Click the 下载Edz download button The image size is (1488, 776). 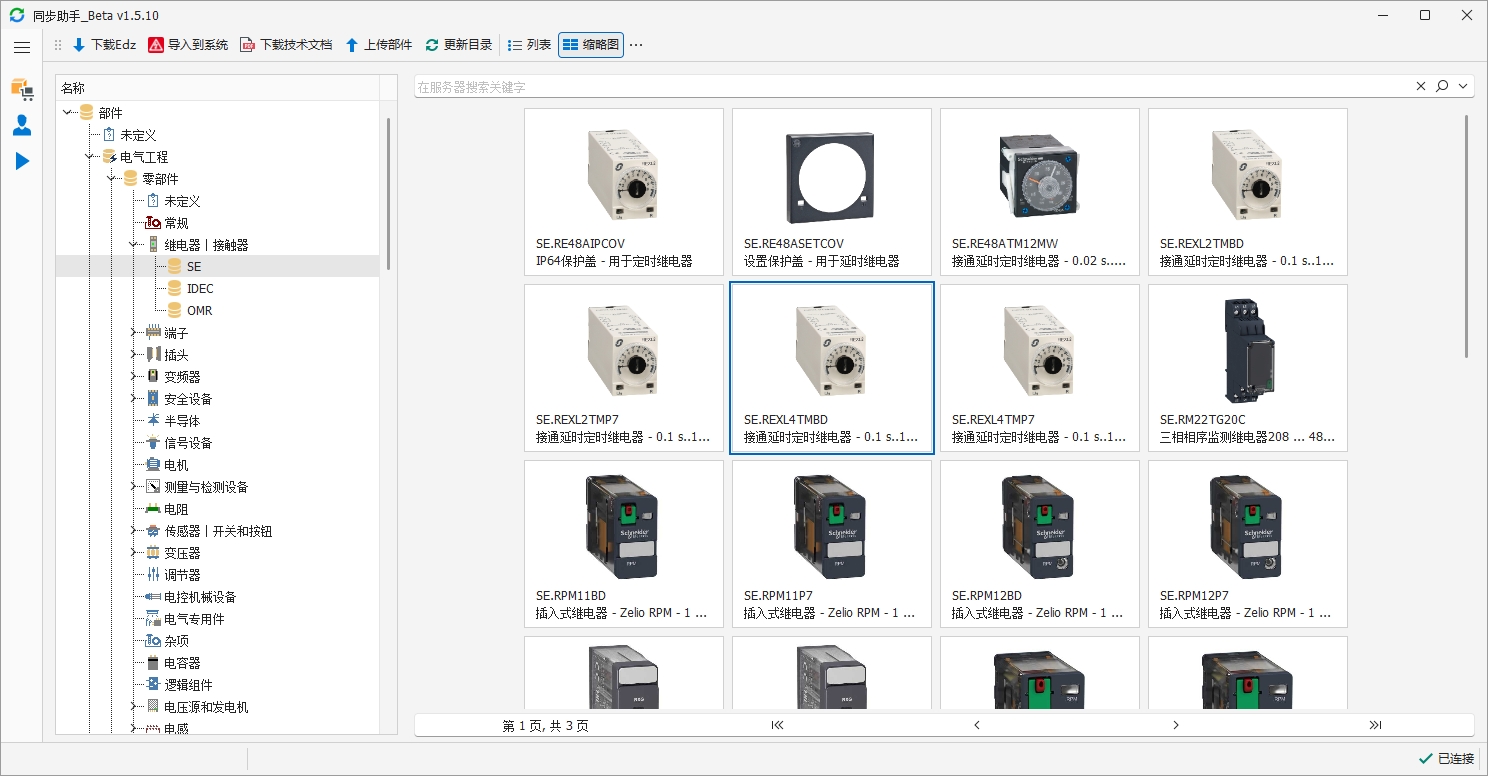pos(104,45)
